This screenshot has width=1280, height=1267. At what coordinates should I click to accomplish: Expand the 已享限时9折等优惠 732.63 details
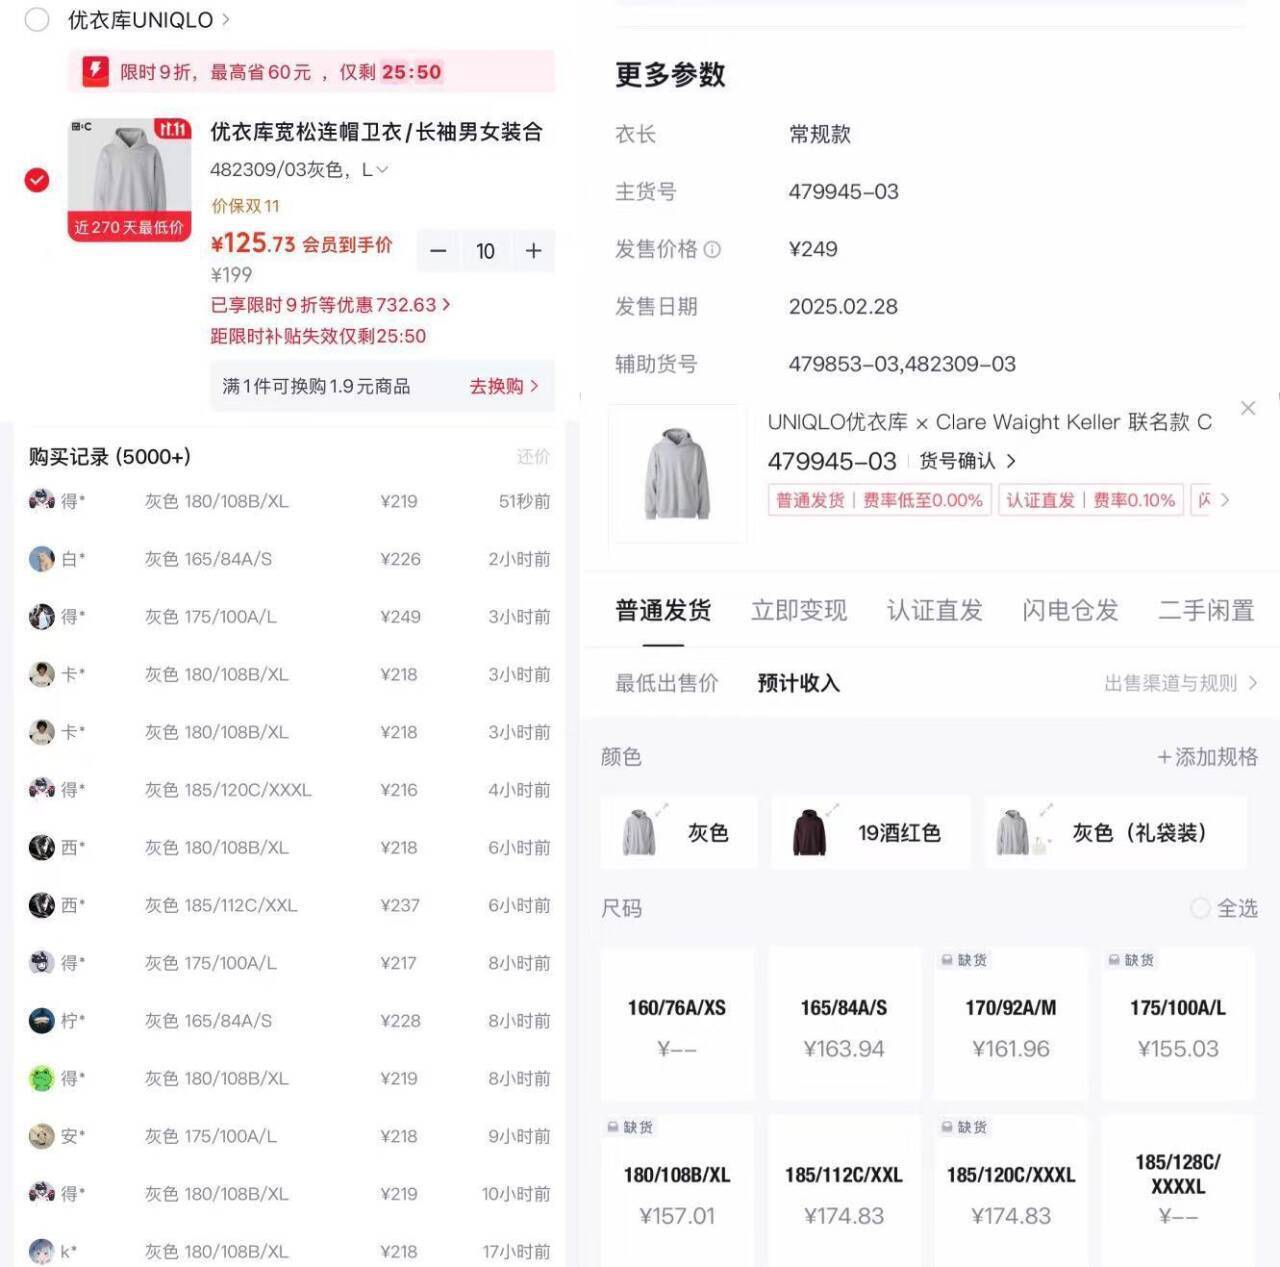pos(330,305)
